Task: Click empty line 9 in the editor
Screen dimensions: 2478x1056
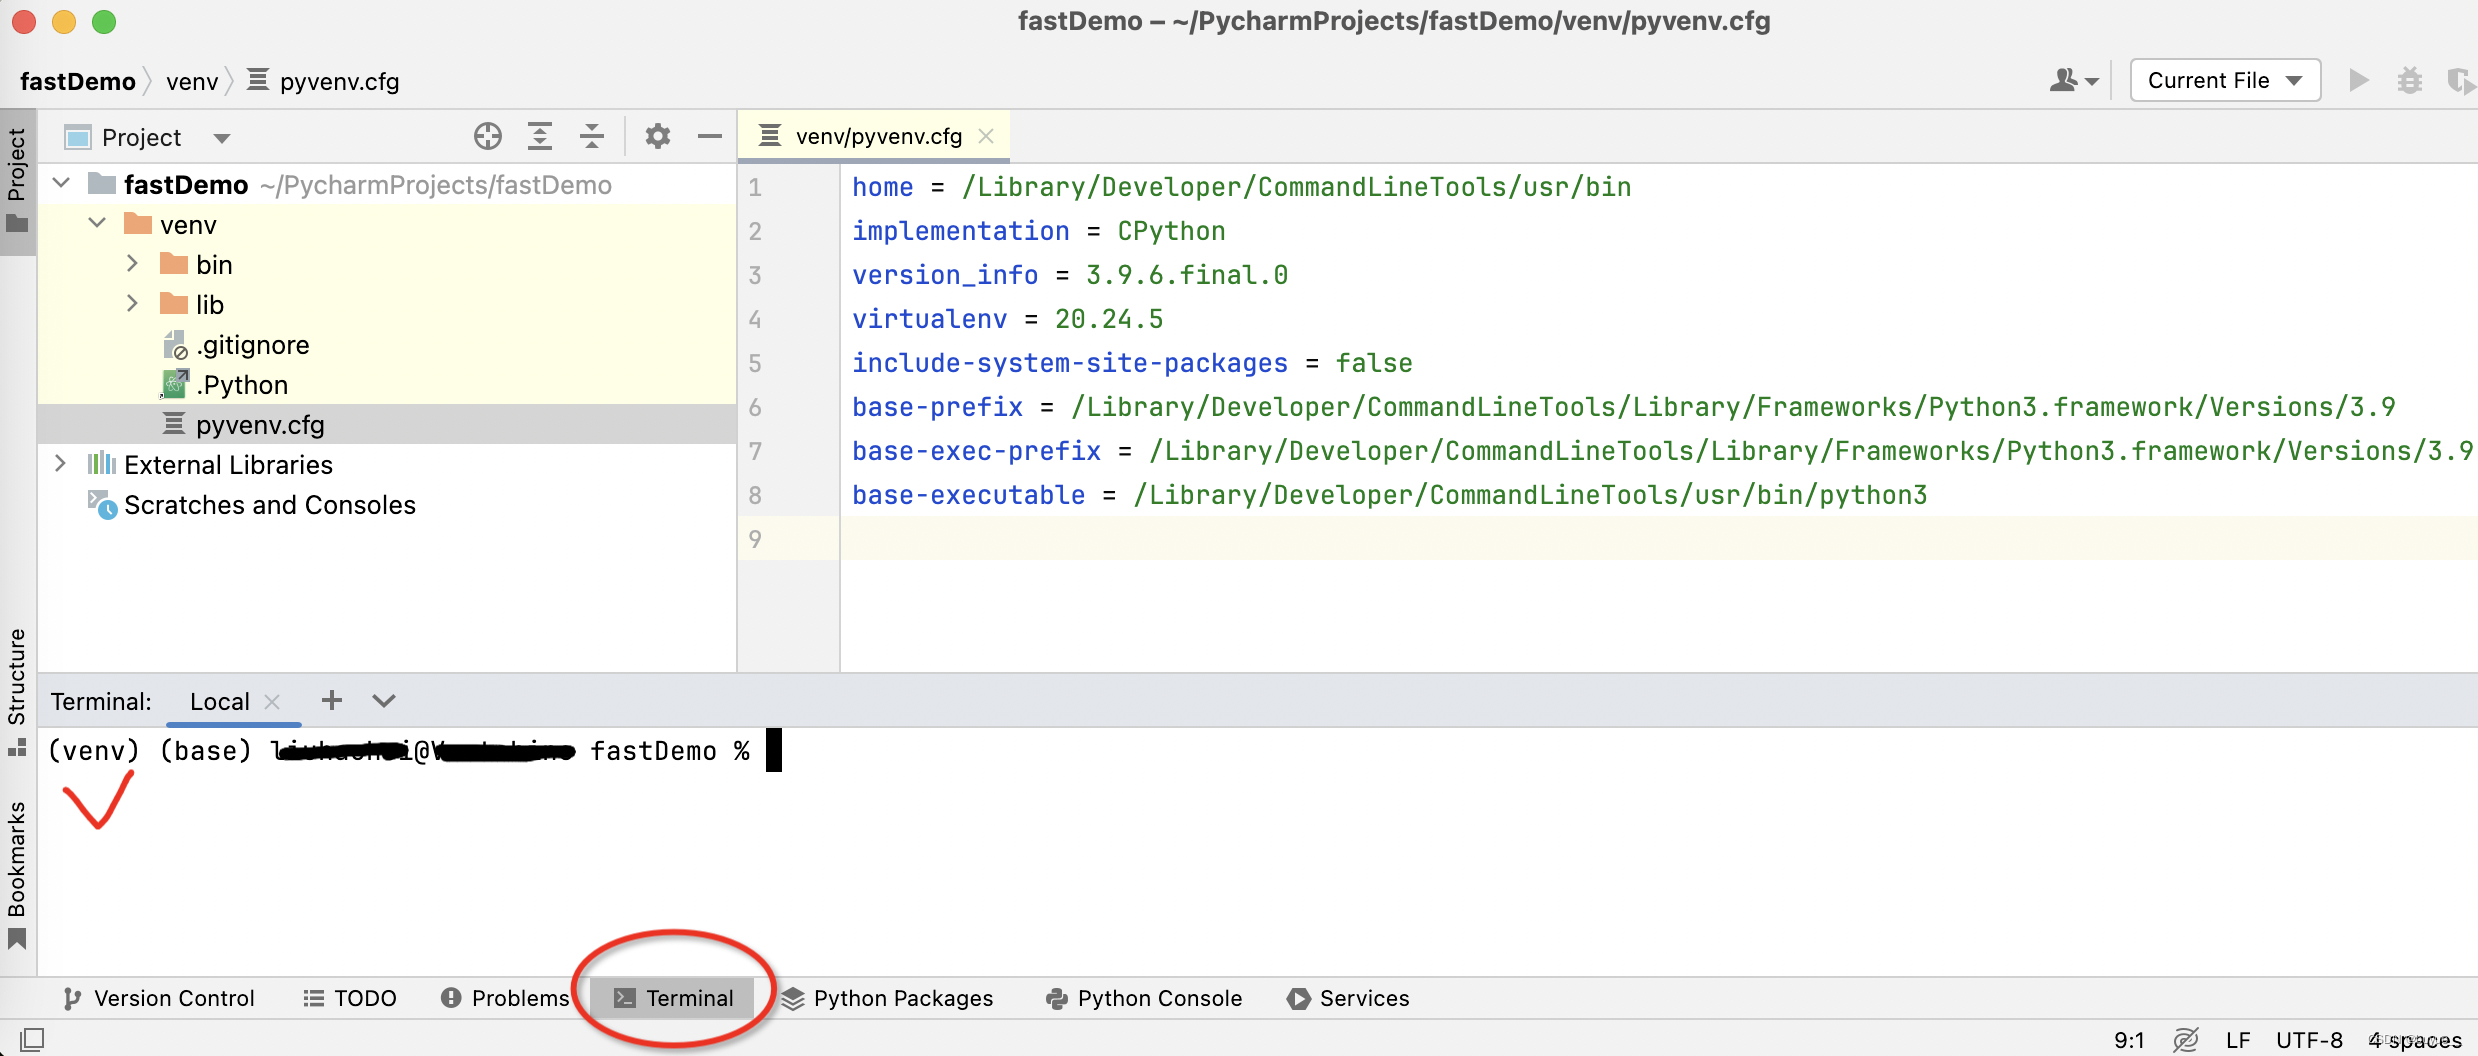Action: 1658,539
